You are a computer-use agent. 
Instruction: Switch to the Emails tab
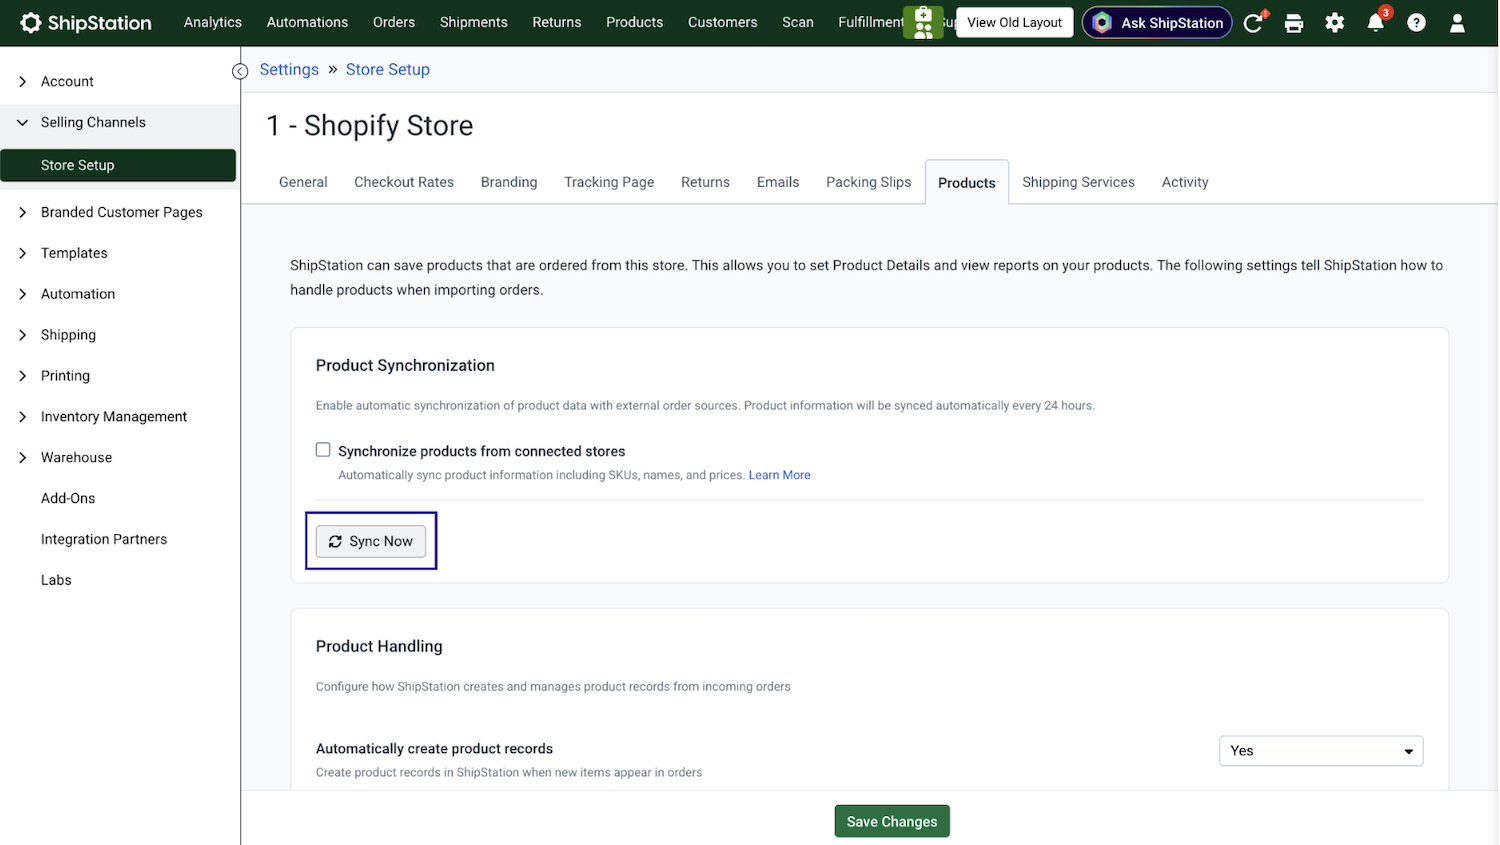pyautogui.click(x=778, y=182)
